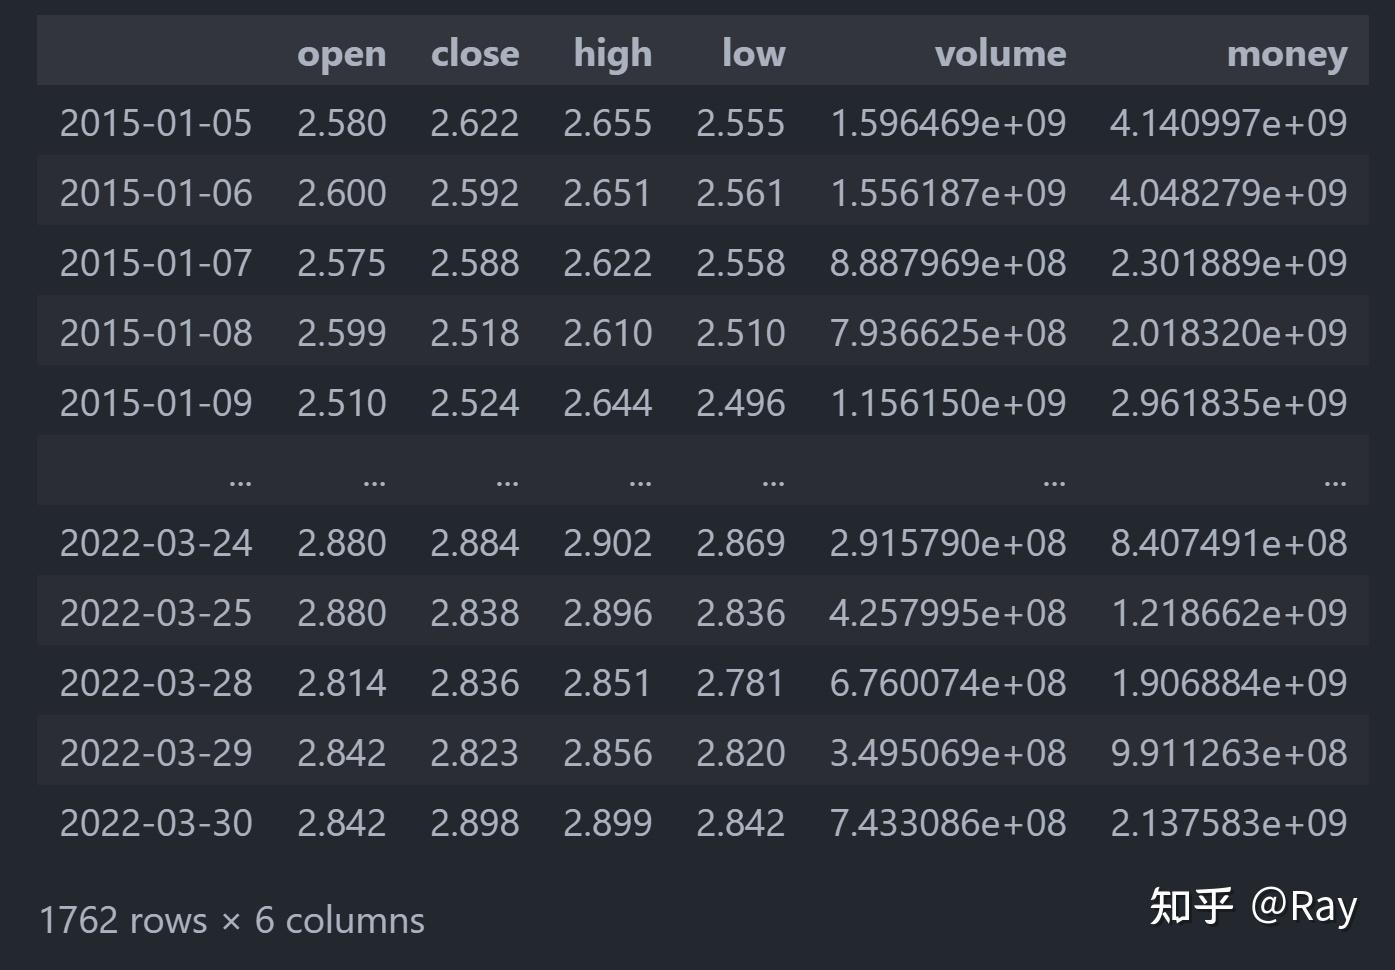Select the 2015-01-08 row index
Screen dimensions: 1395x970
156,334
